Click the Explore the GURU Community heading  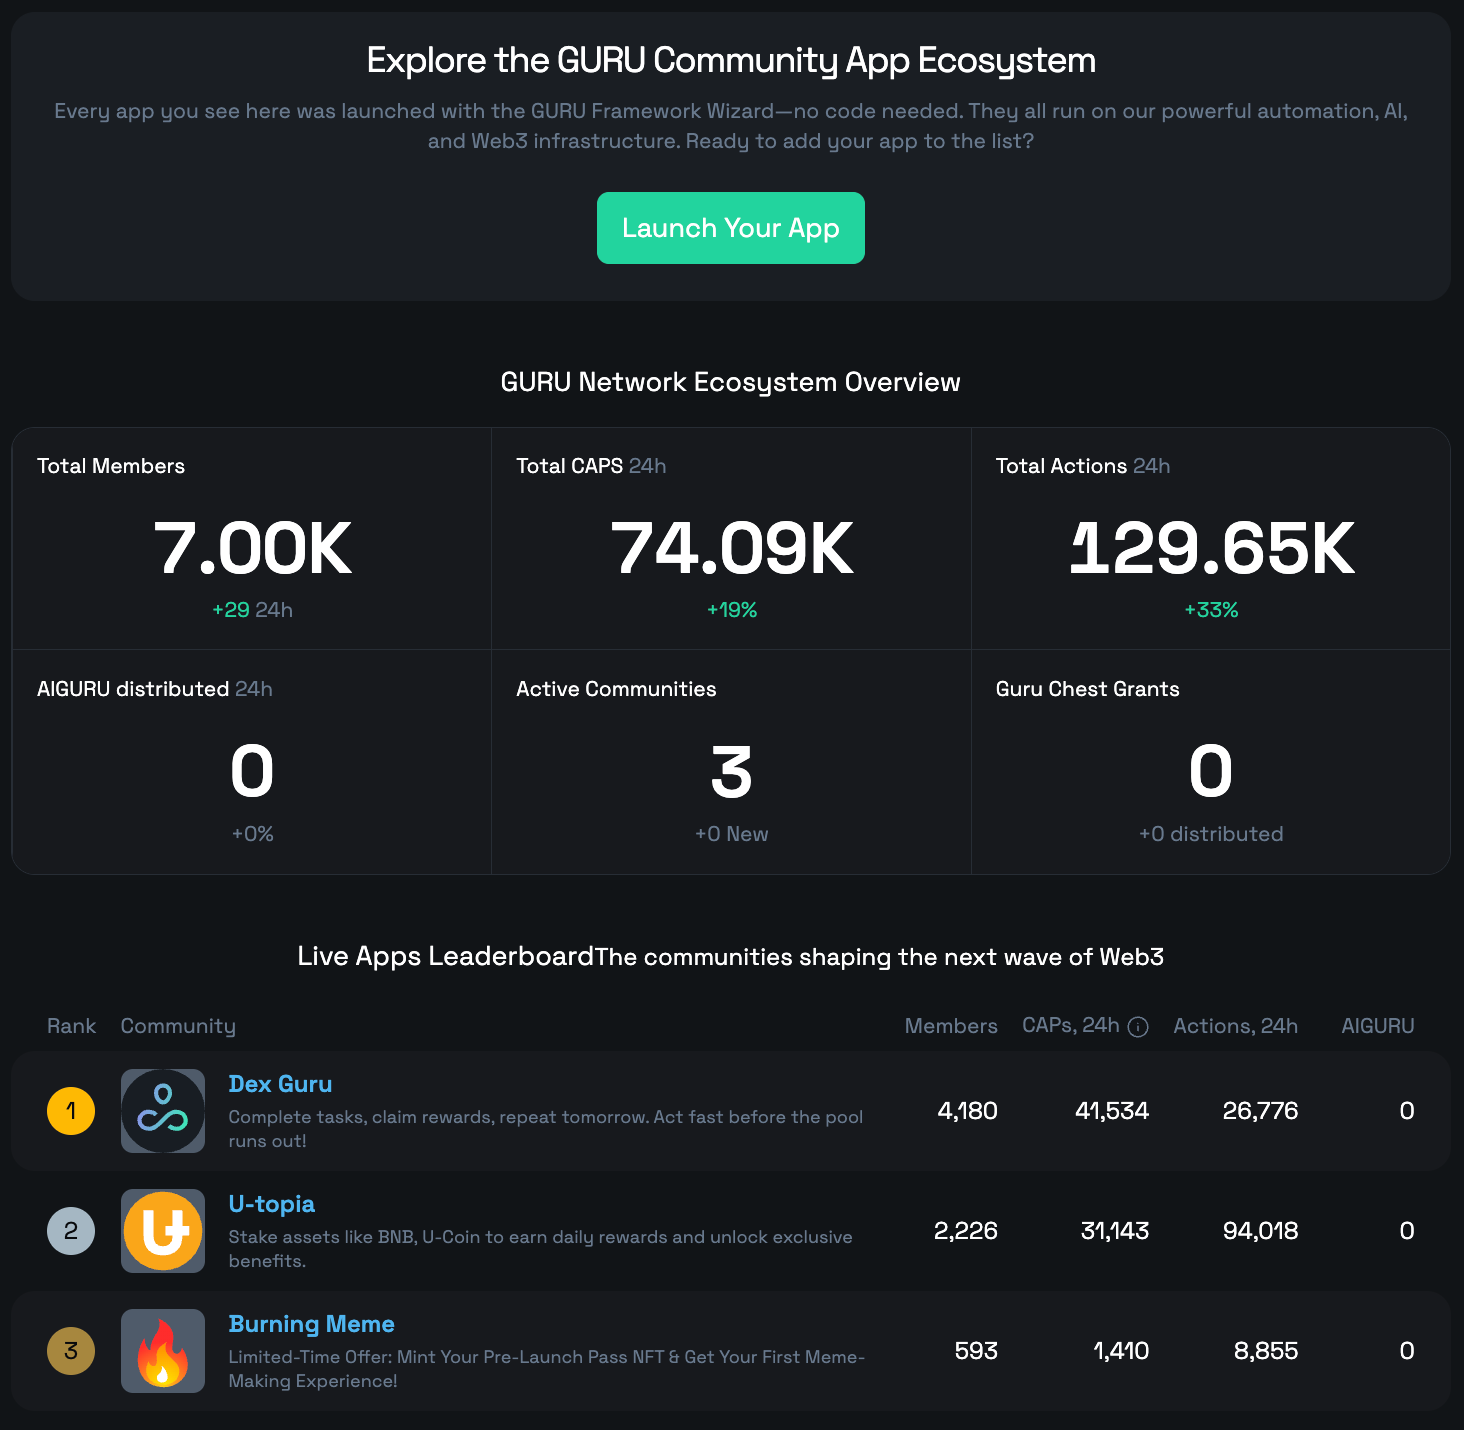coord(731,60)
